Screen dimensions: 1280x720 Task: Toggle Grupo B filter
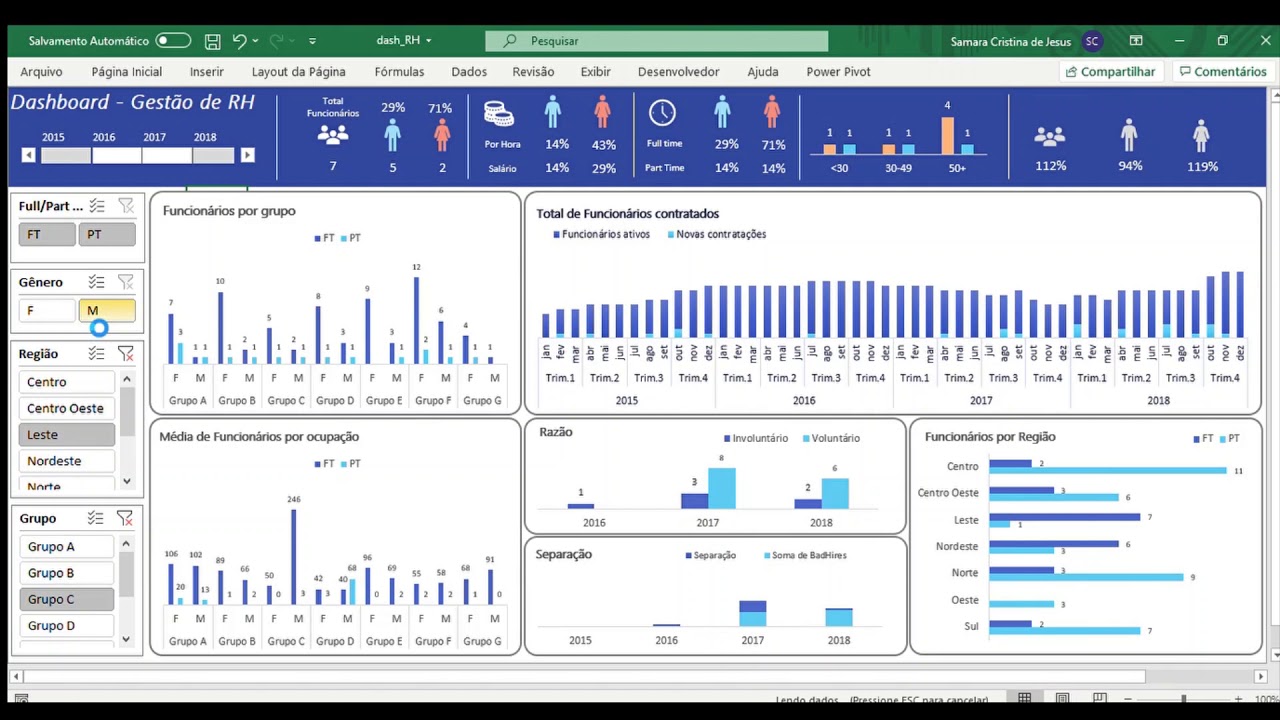(x=67, y=573)
